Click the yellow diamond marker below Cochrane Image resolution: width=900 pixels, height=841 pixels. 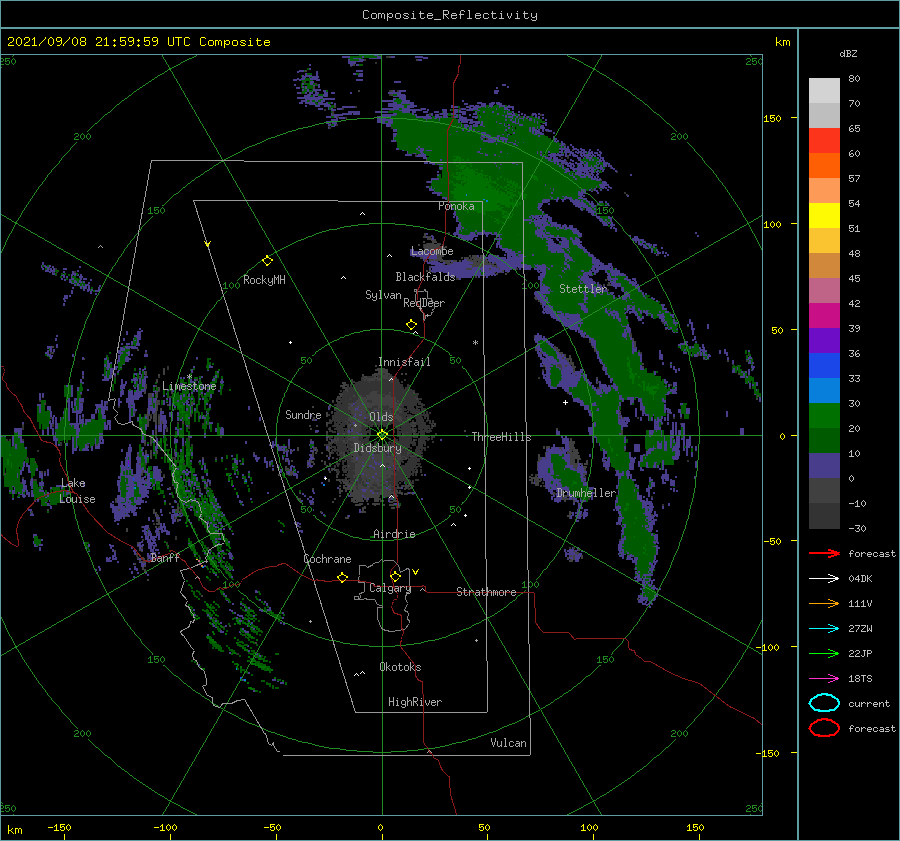[343, 577]
